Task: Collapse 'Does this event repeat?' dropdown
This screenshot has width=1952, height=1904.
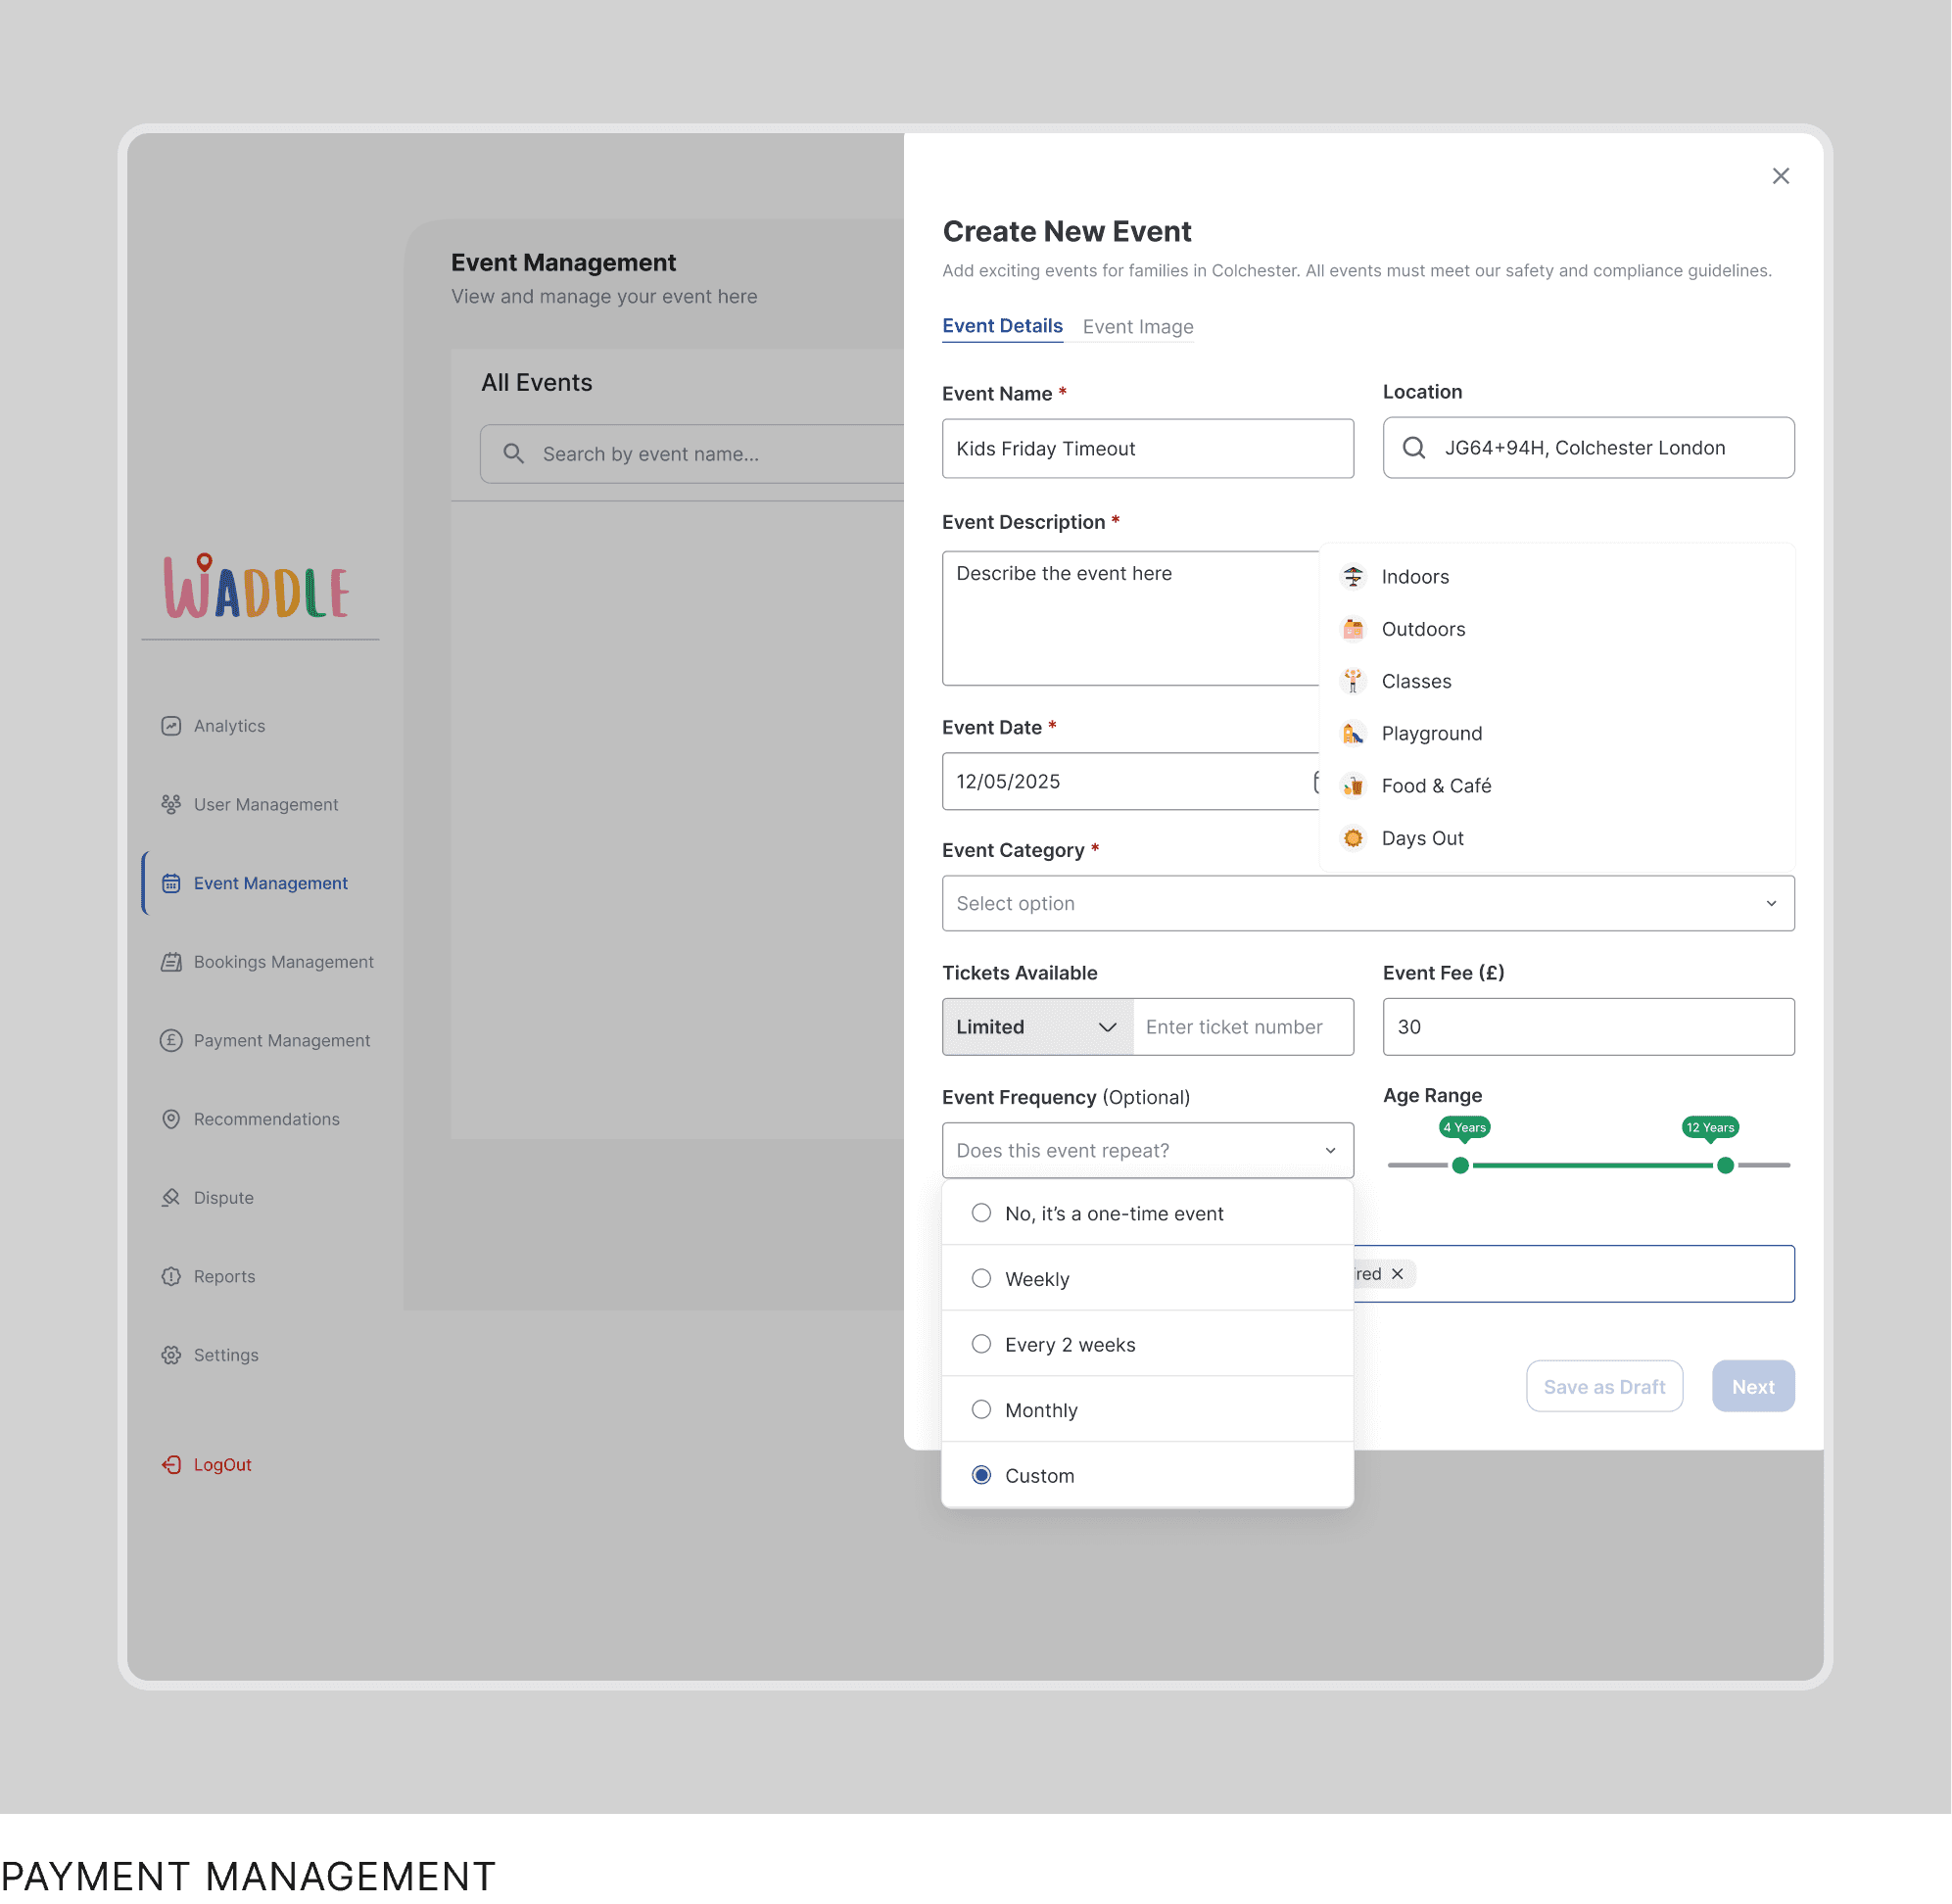Action: 1147,1150
